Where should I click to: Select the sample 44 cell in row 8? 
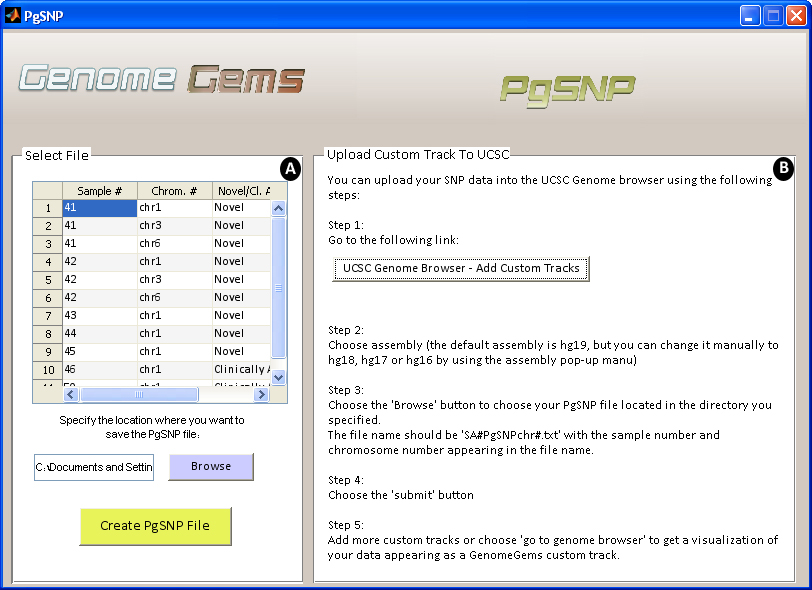pyautogui.click(x=99, y=334)
